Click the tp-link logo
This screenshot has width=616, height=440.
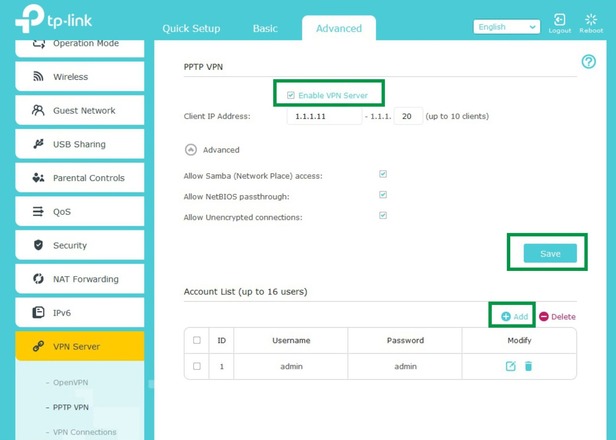[53, 18]
